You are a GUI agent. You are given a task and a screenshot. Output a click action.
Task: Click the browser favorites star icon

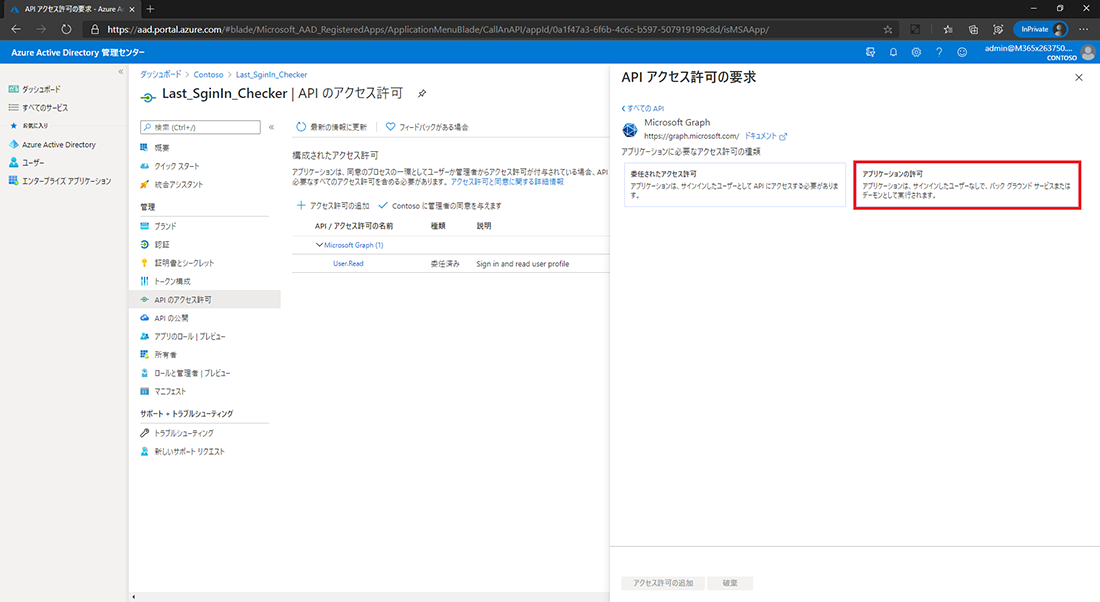tap(888, 29)
